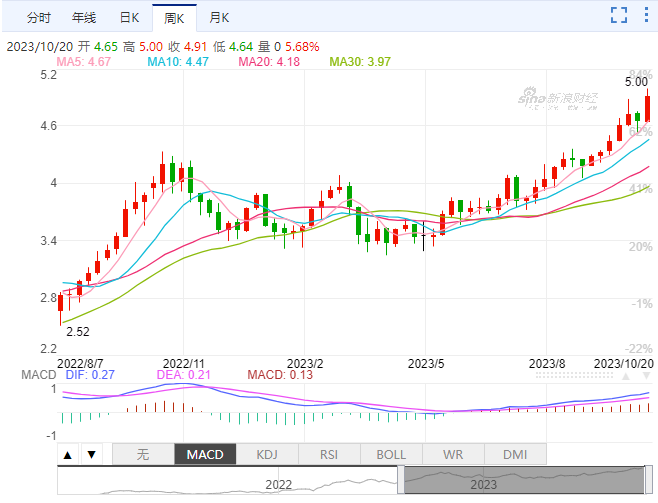The width and height of the screenshot is (658, 503).
Task: Switch indicator to WR
Action: point(453,454)
